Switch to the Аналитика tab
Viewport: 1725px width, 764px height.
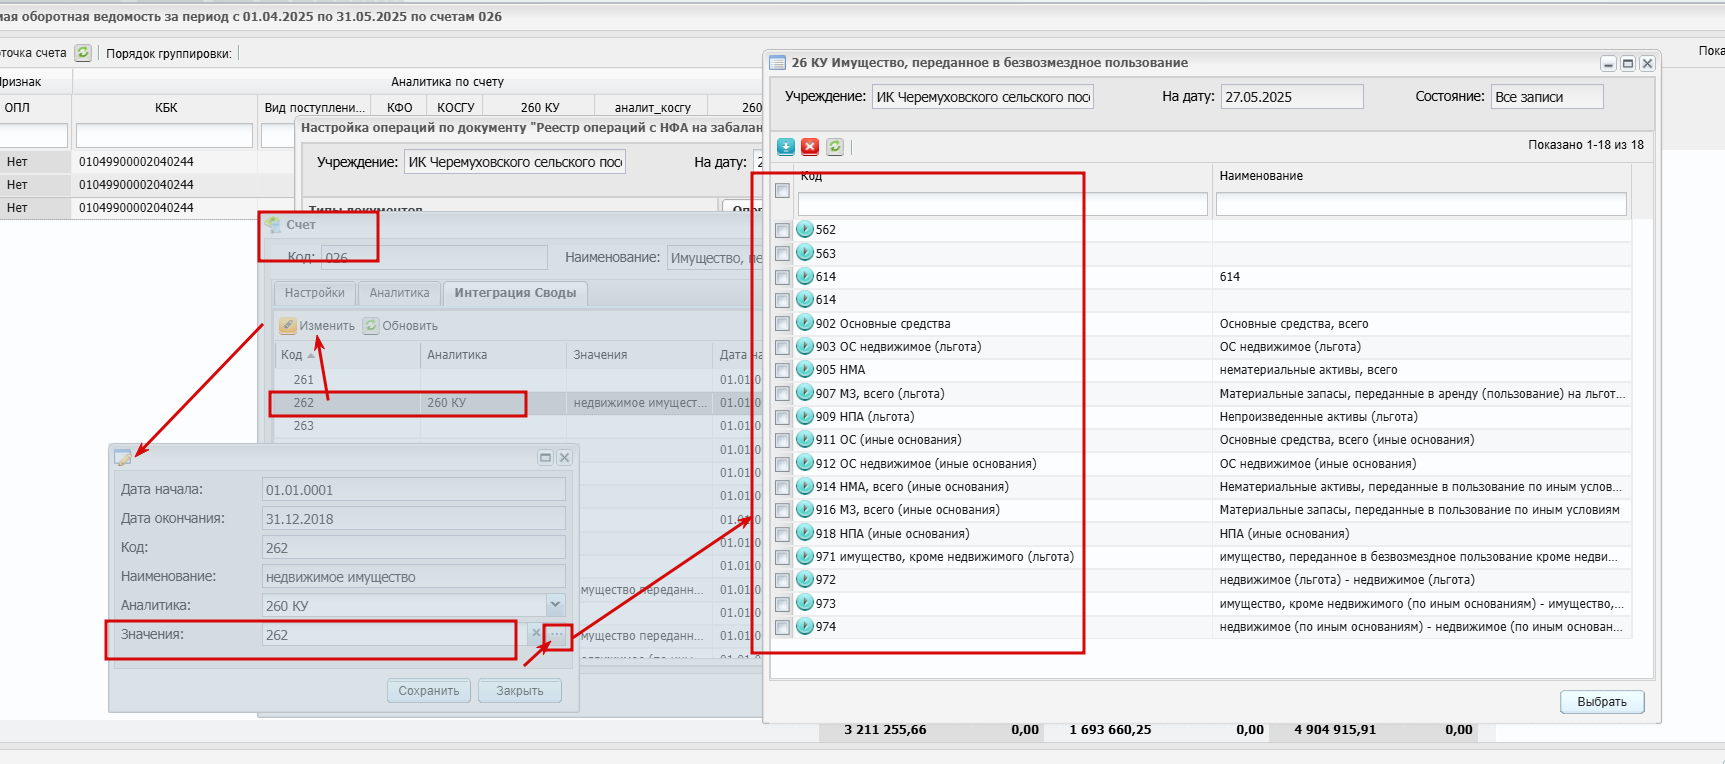[x=399, y=293]
